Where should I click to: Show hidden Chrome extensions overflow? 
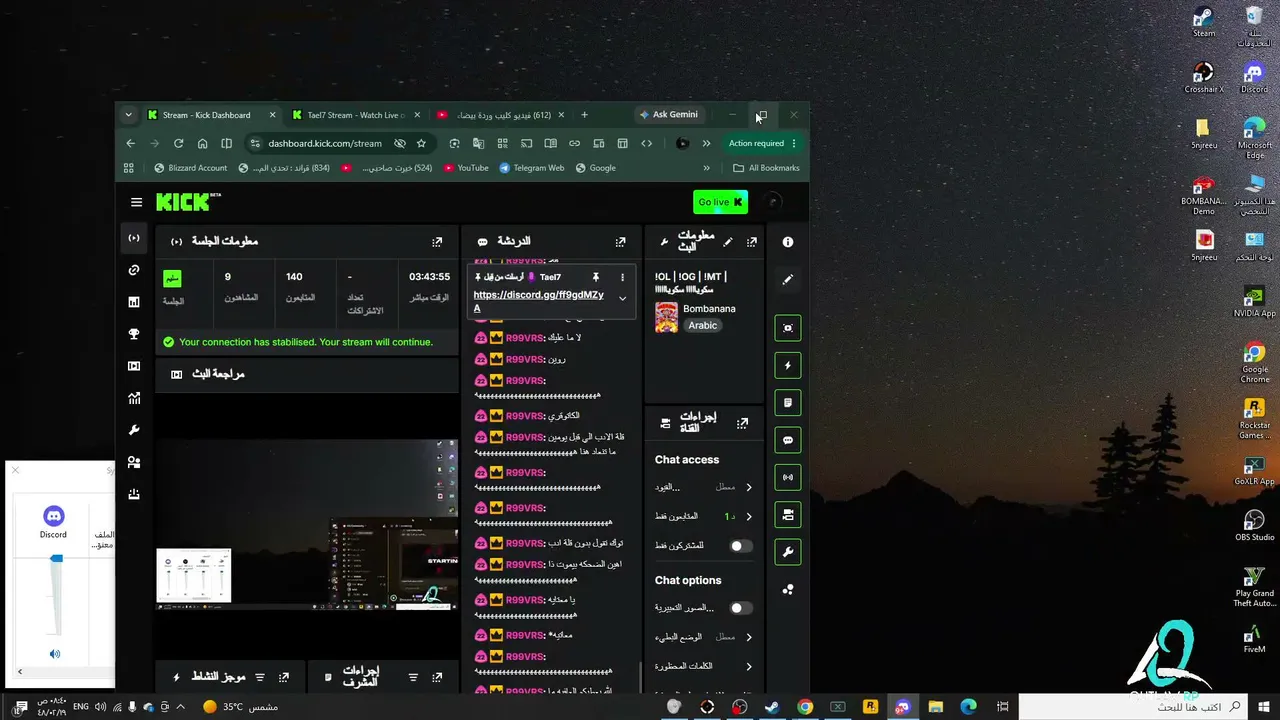pos(707,143)
